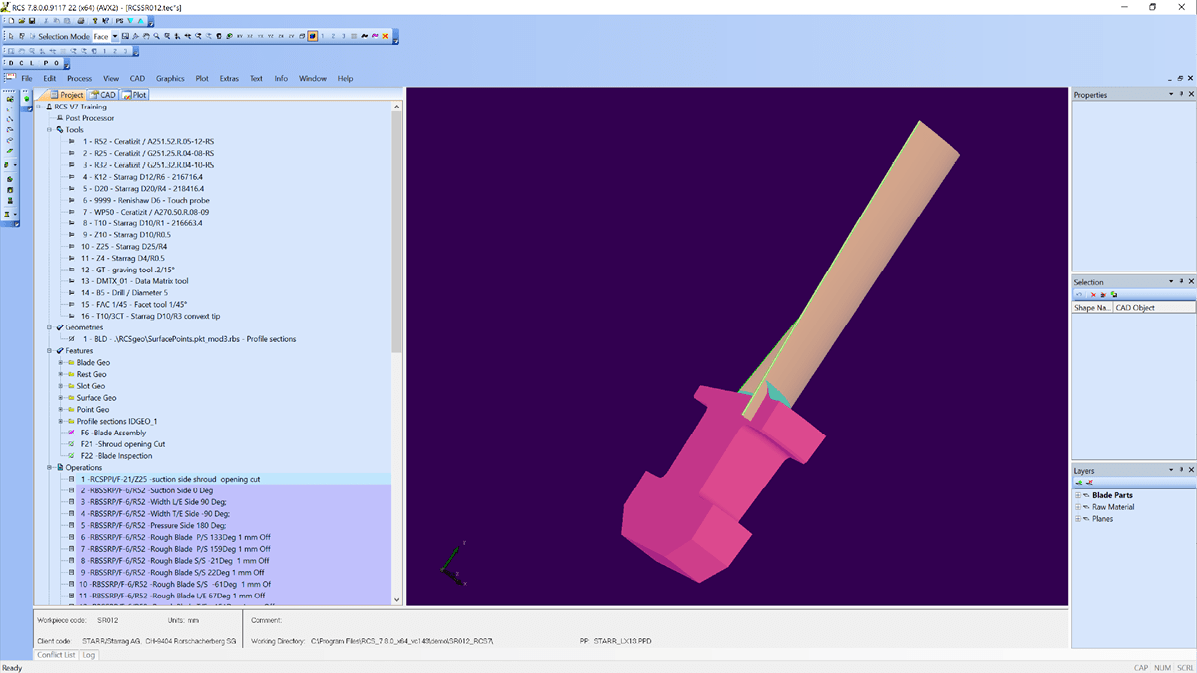Click the D button in small toolbar
Viewport: 1197px width, 673px height.
[x=11, y=63]
